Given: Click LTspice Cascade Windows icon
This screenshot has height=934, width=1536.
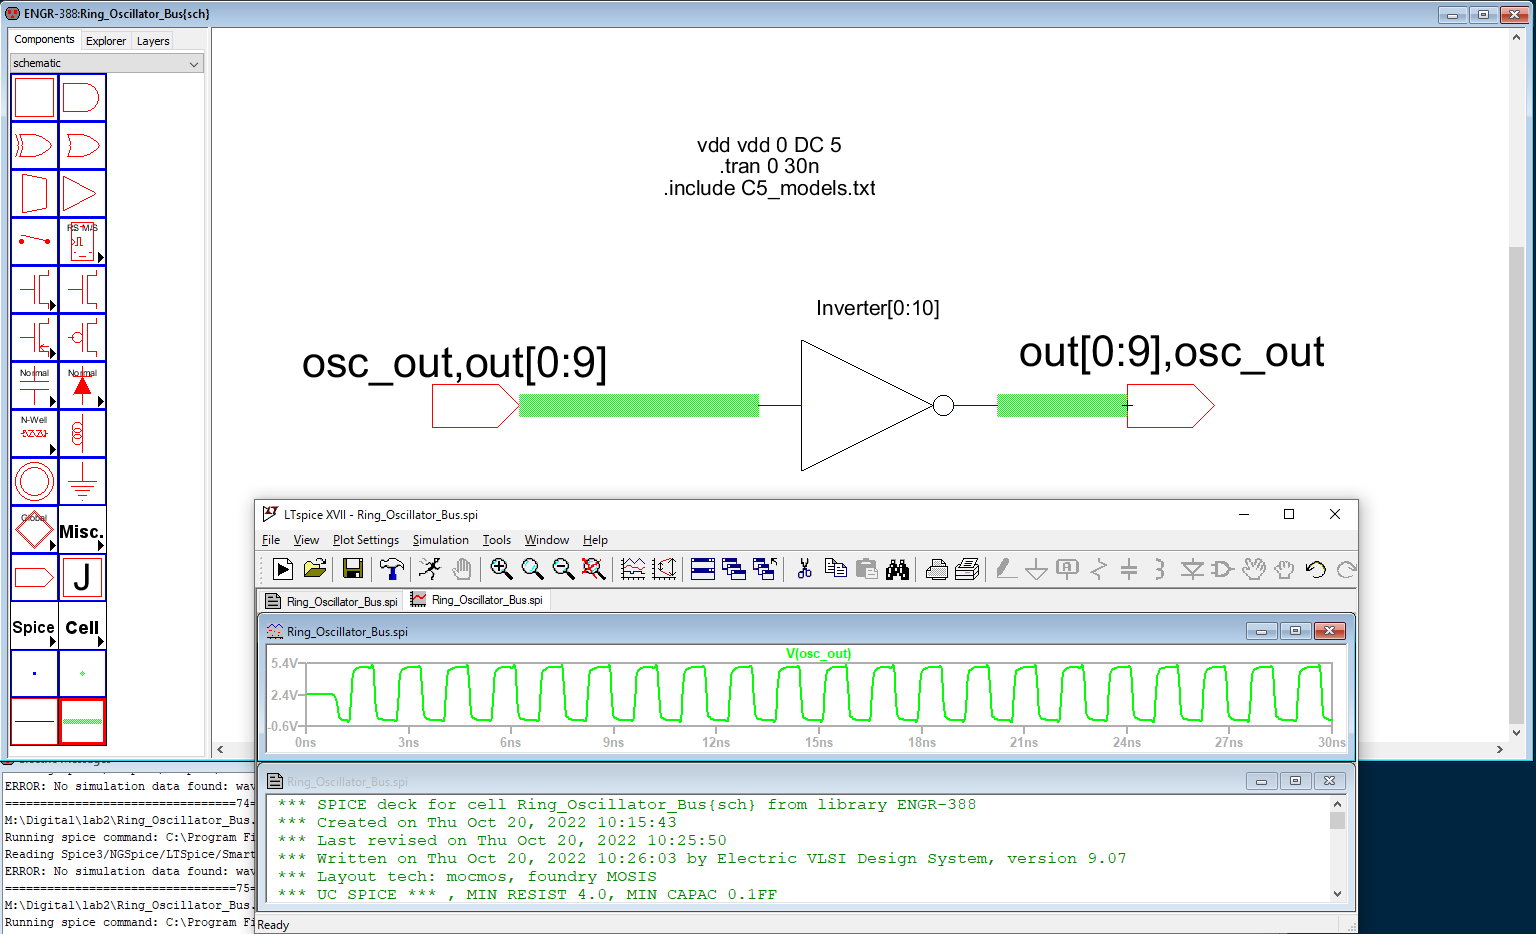Looking at the screenshot, I should click(x=734, y=569).
